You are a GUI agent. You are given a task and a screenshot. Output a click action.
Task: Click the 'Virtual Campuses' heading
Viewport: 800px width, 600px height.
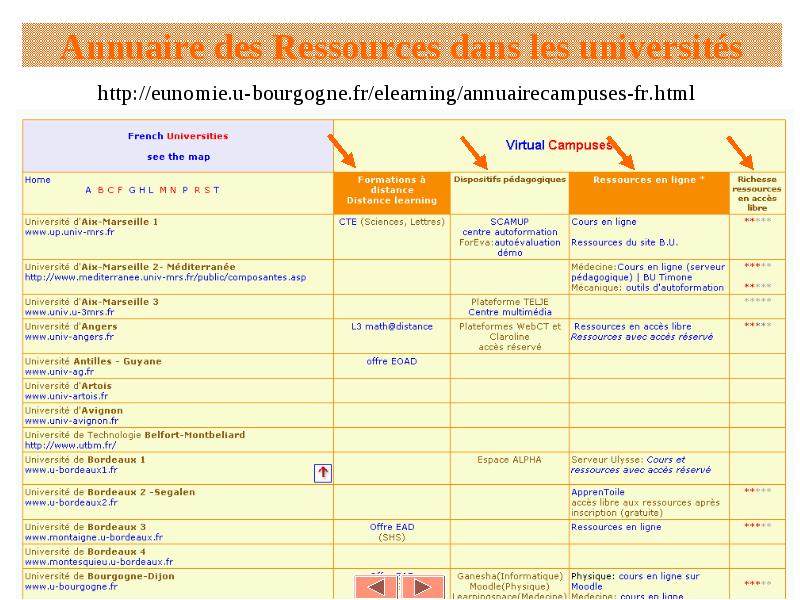tap(559, 145)
